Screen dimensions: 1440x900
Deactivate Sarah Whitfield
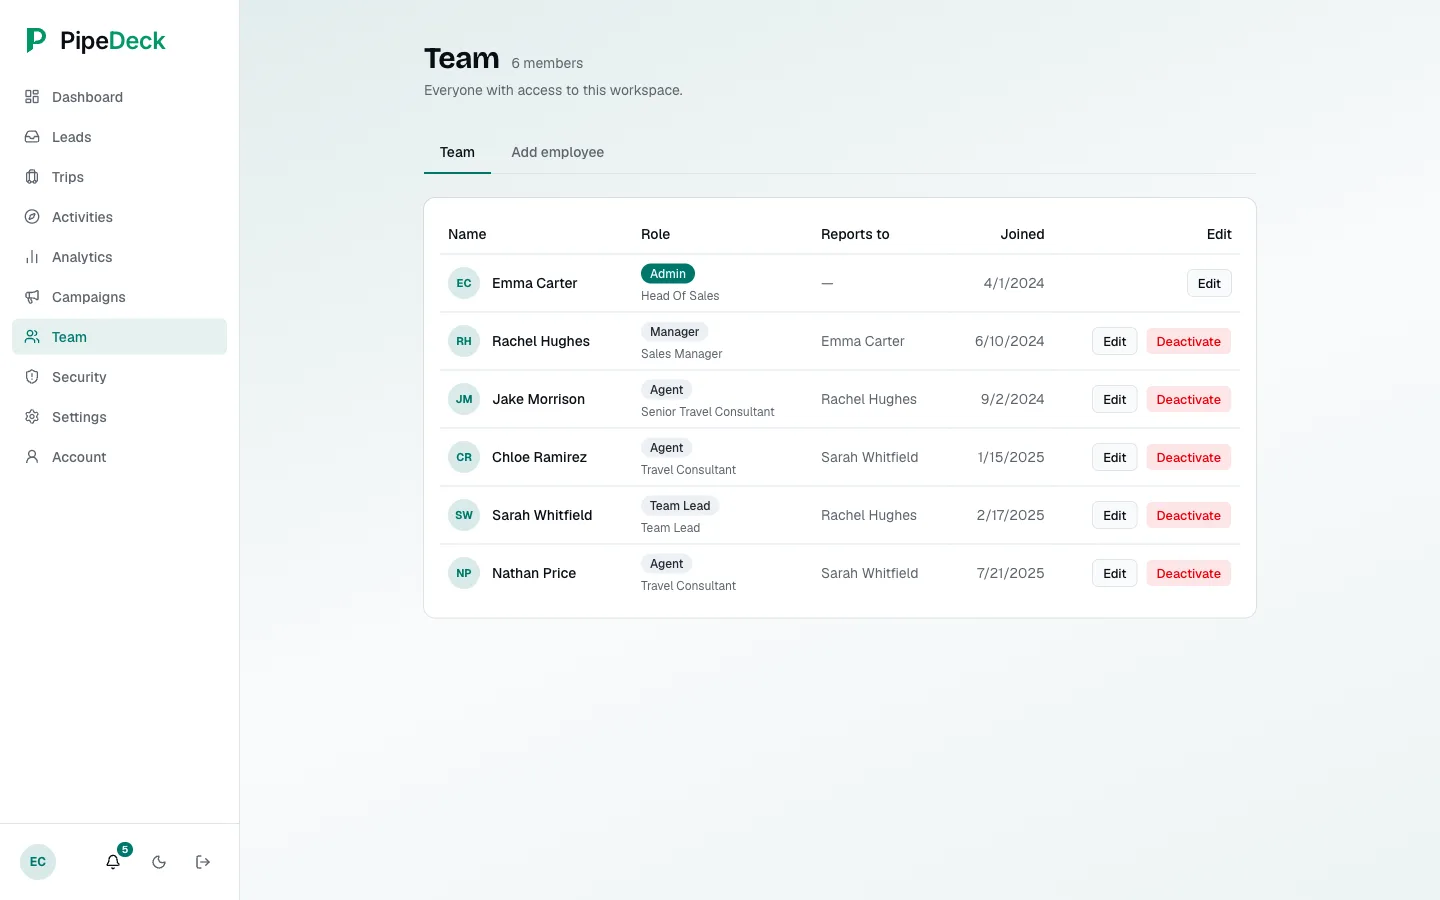coord(1188,515)
